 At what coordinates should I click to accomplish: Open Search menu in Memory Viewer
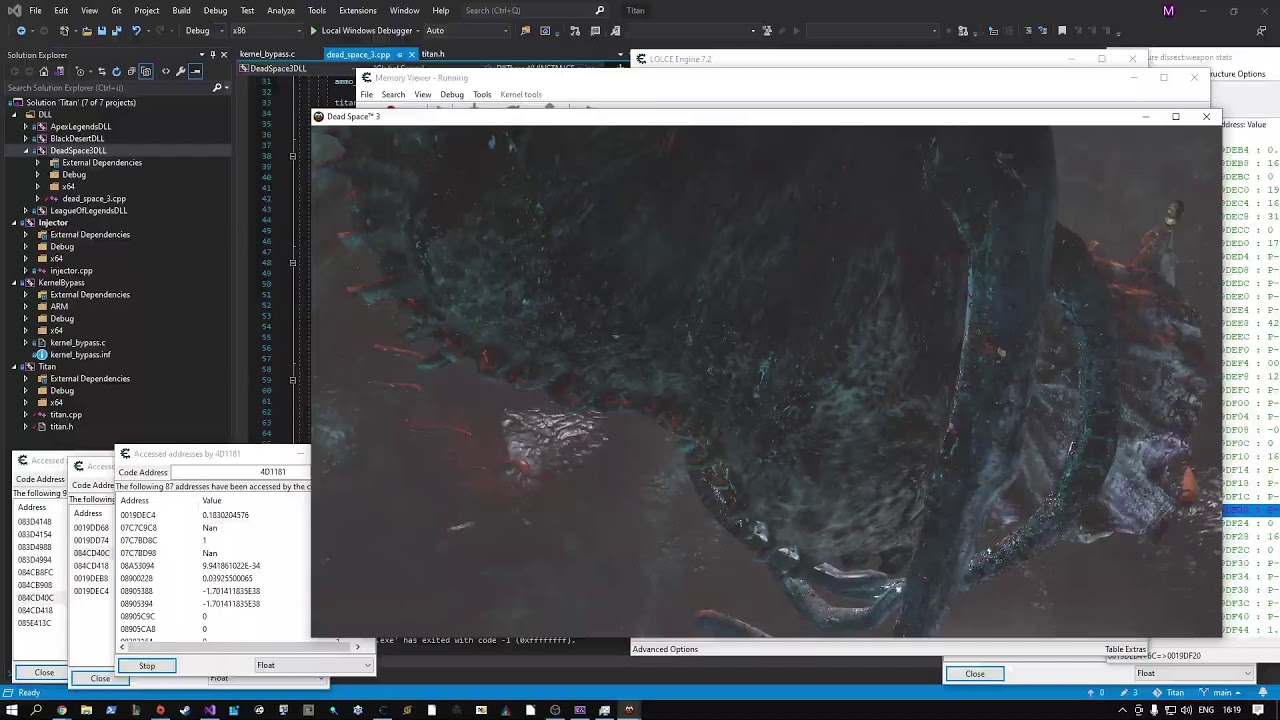pos(393,95)
